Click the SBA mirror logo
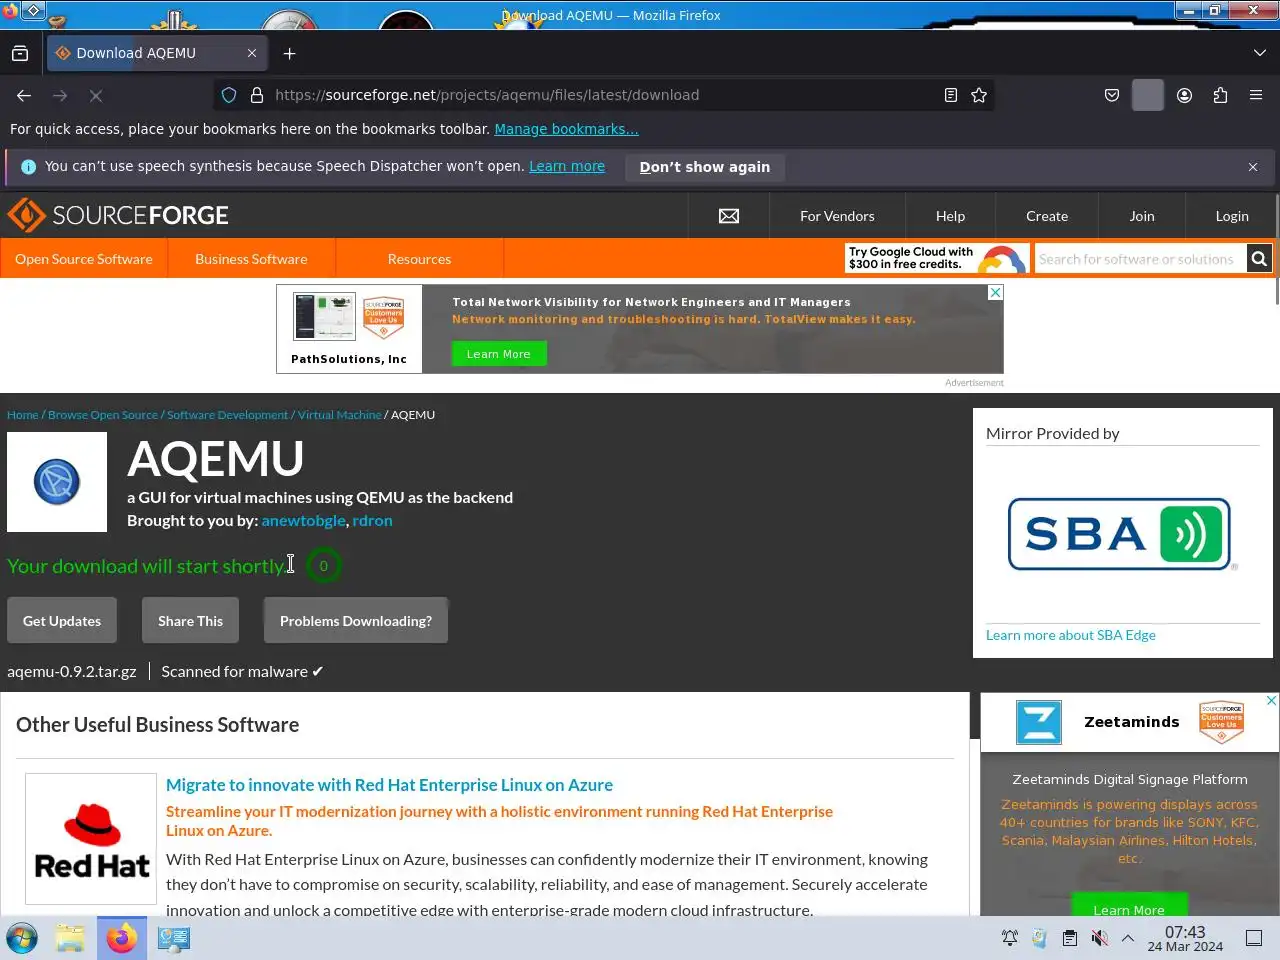Viewport: 1280px width, 960px height. tap(1122, 534)
